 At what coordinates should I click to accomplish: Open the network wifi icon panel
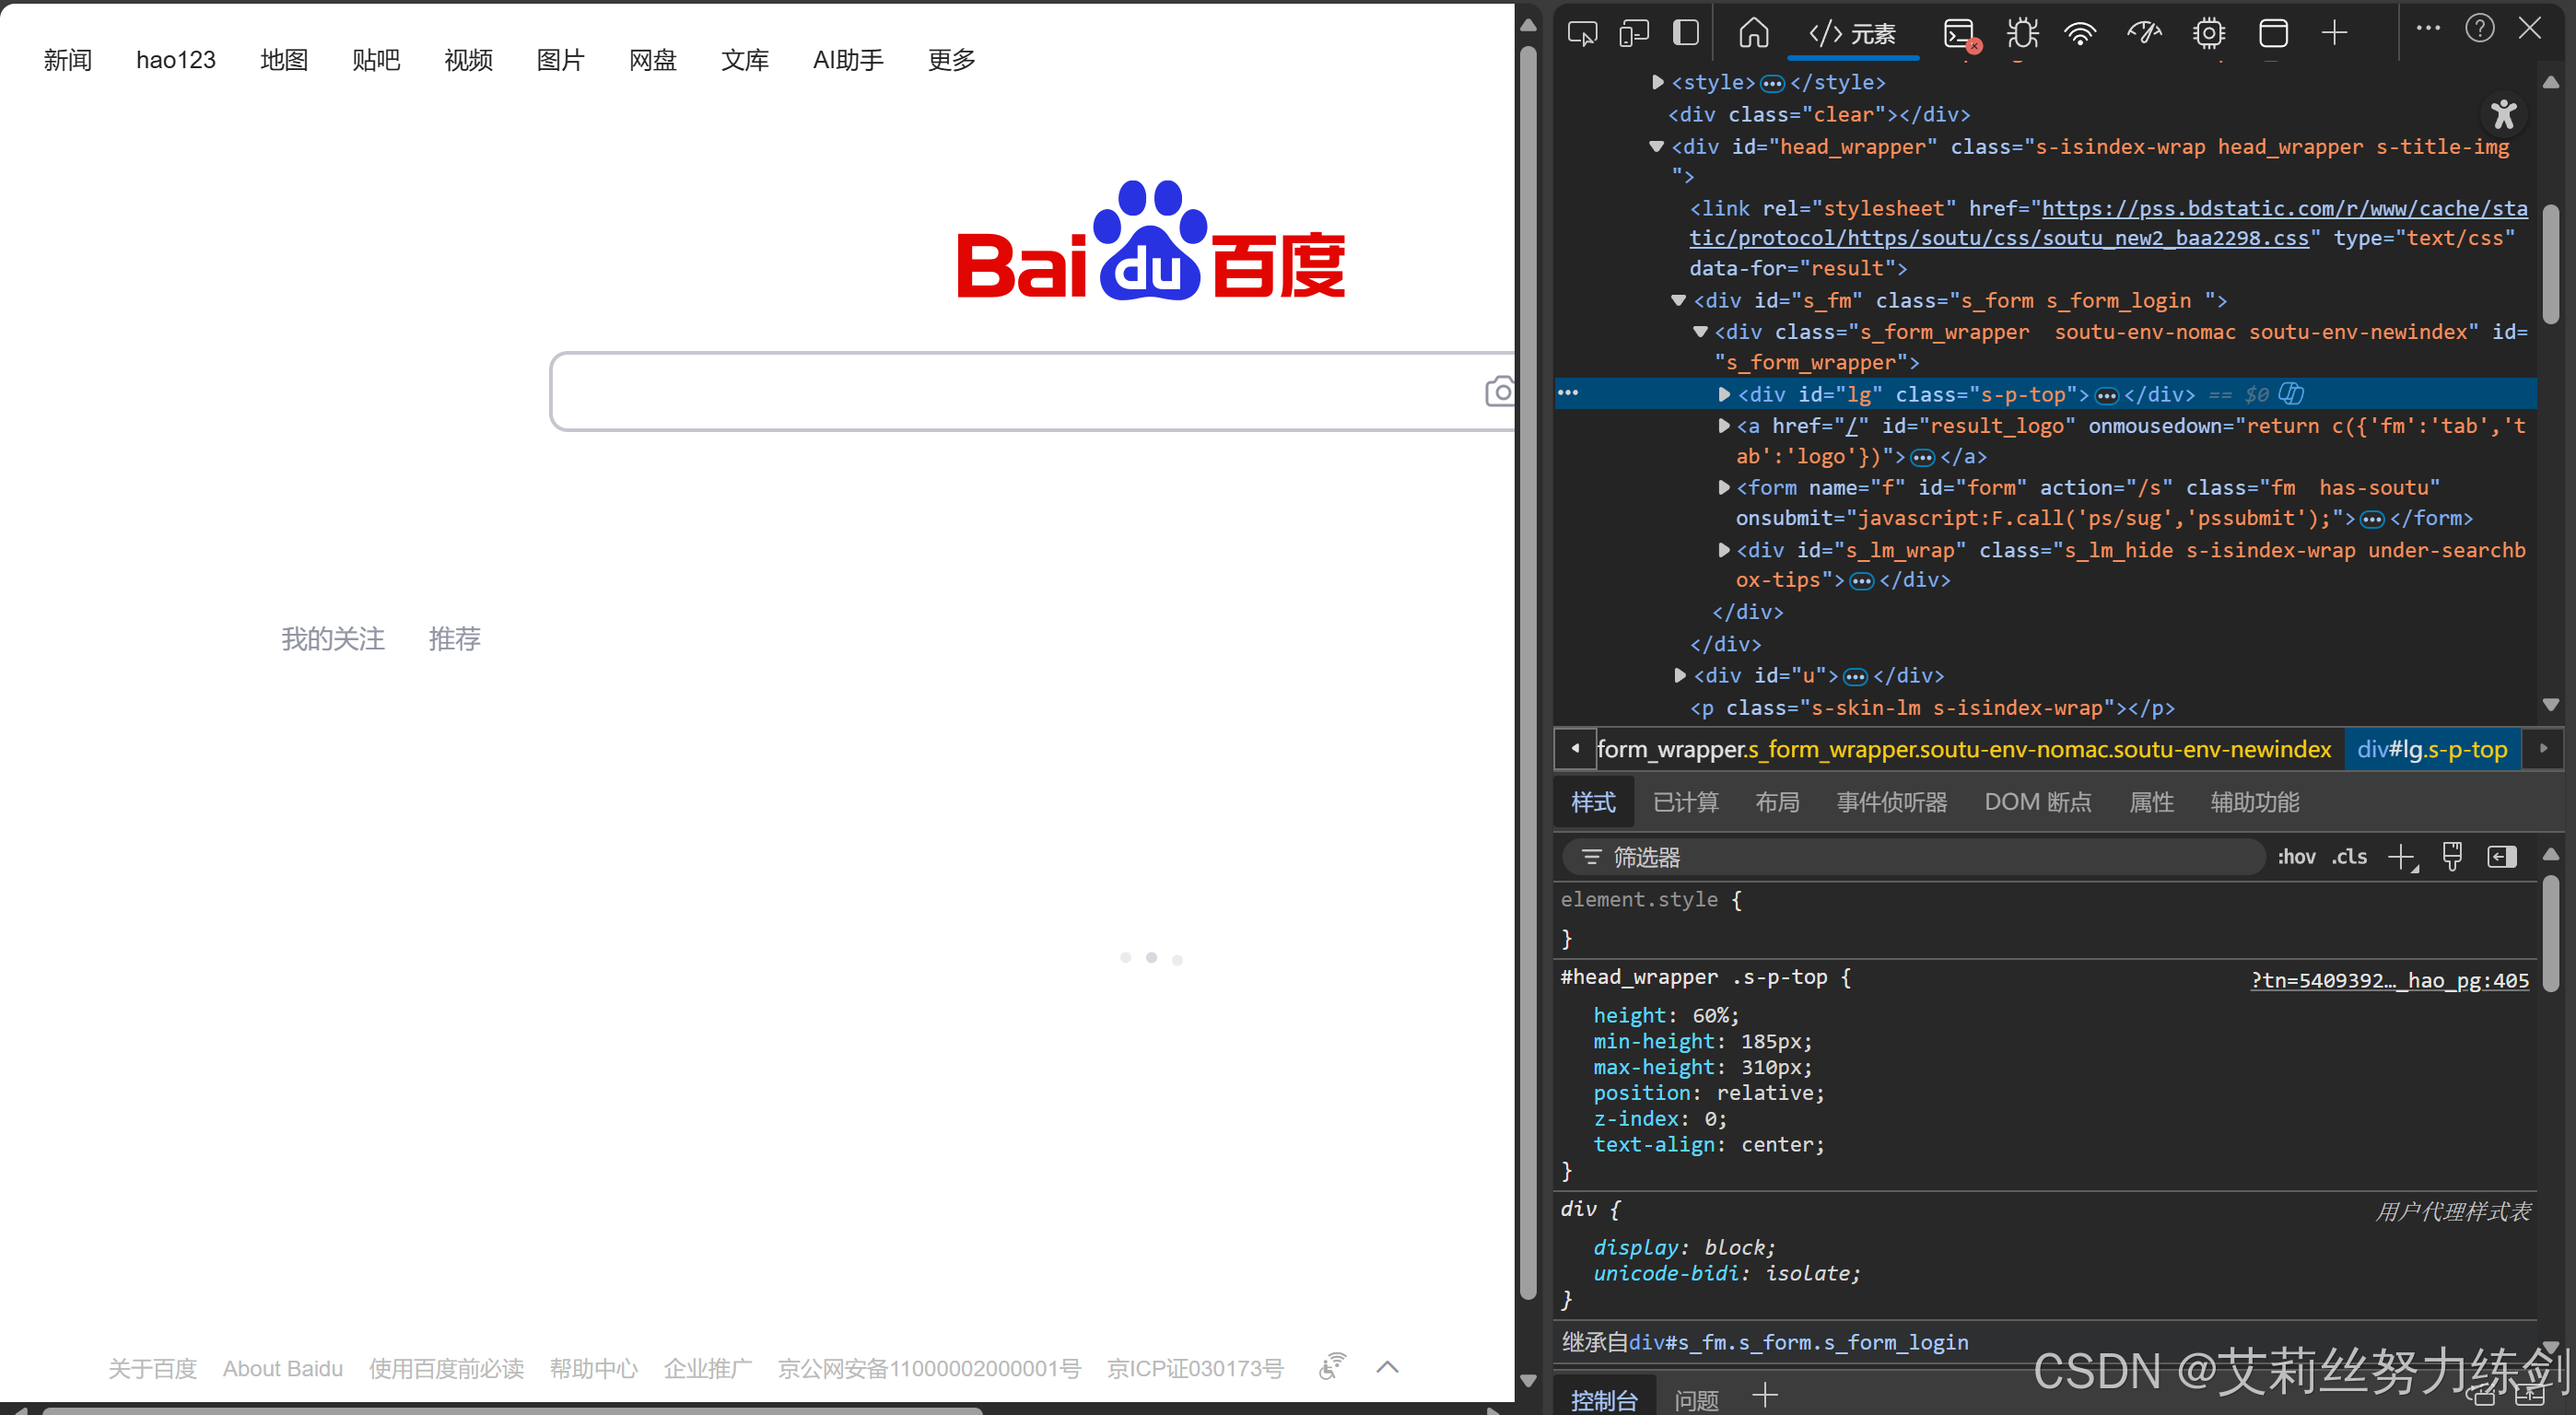tap(2080, 34)
